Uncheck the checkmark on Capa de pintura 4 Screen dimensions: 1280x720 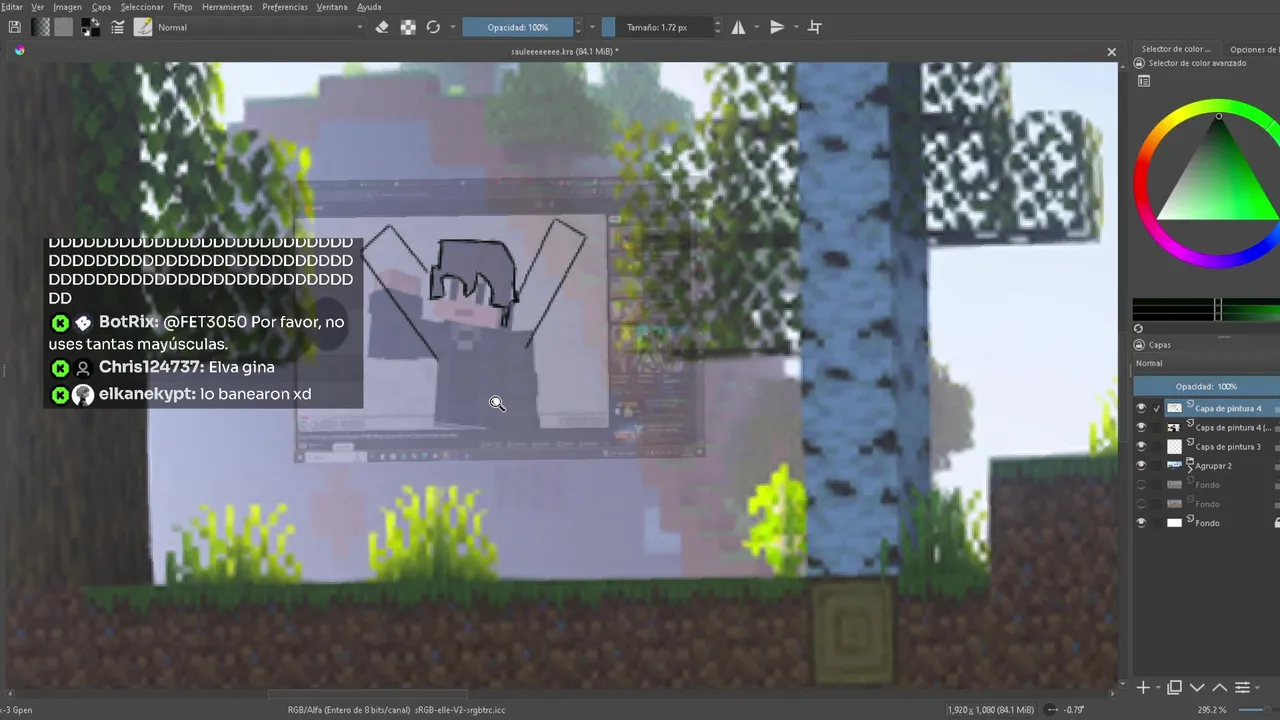(1157, 408)
